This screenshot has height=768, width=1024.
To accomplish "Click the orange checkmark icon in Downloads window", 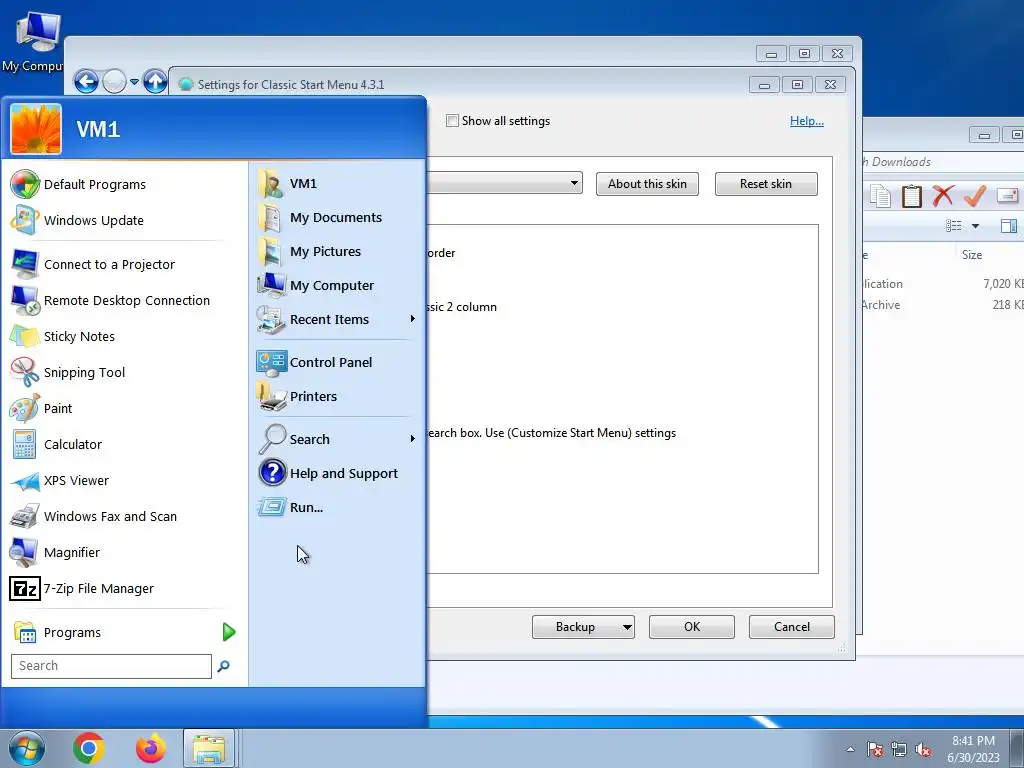I will 974,195.
